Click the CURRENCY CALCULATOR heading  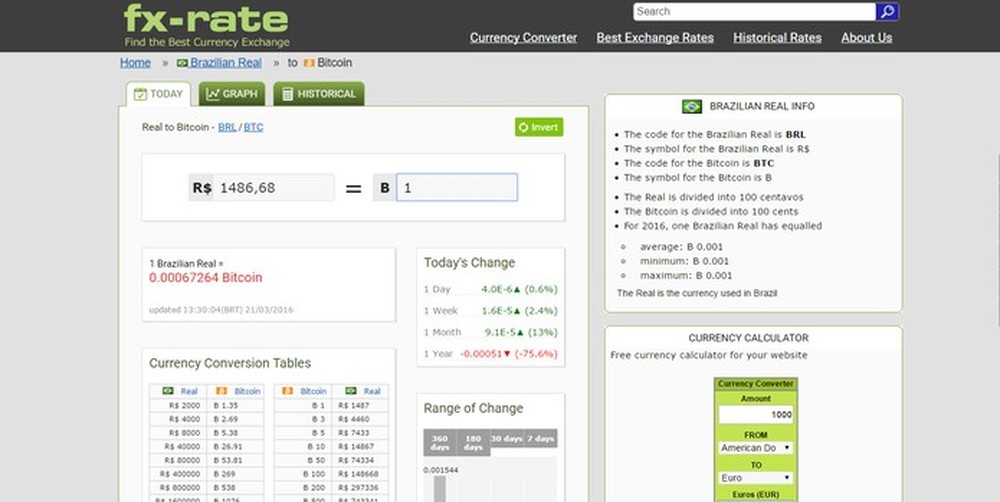[x=749, y=338]
